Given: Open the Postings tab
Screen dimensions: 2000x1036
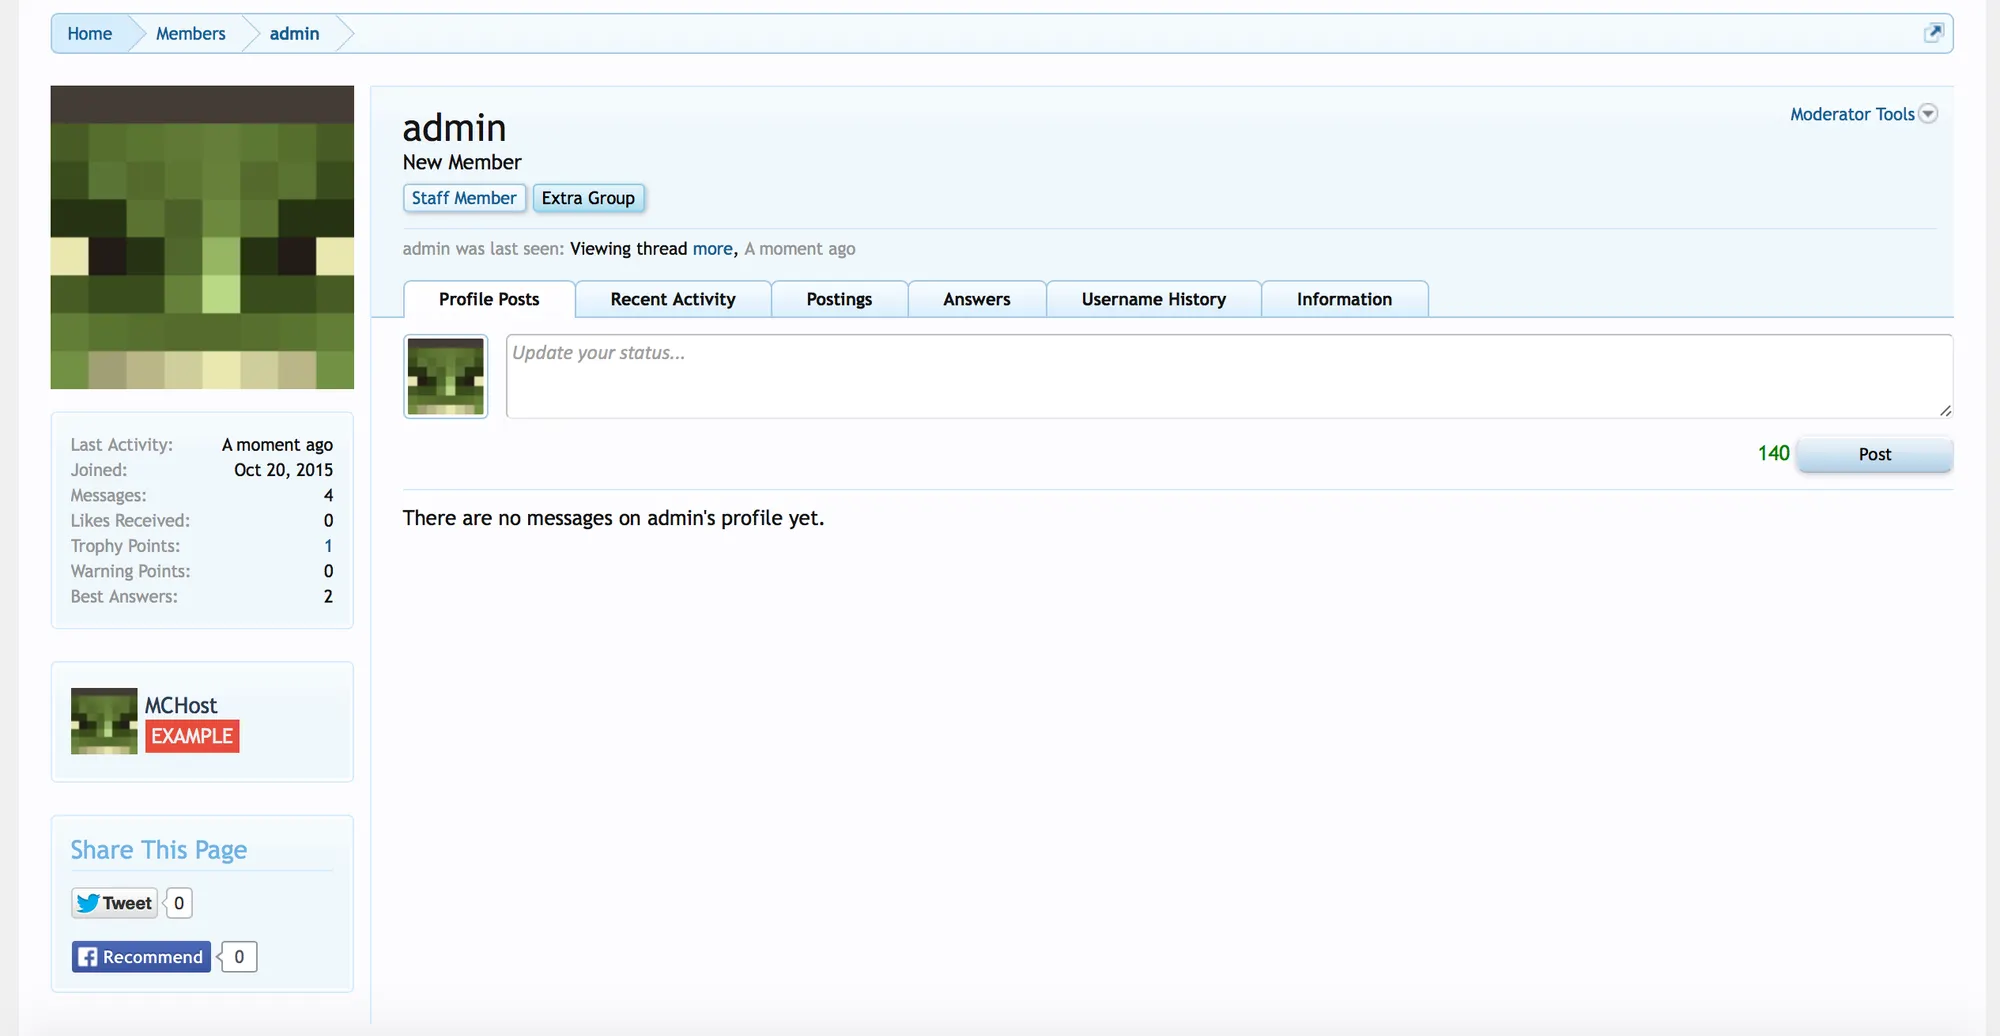Looking at the screenshot, I should 839,299.
